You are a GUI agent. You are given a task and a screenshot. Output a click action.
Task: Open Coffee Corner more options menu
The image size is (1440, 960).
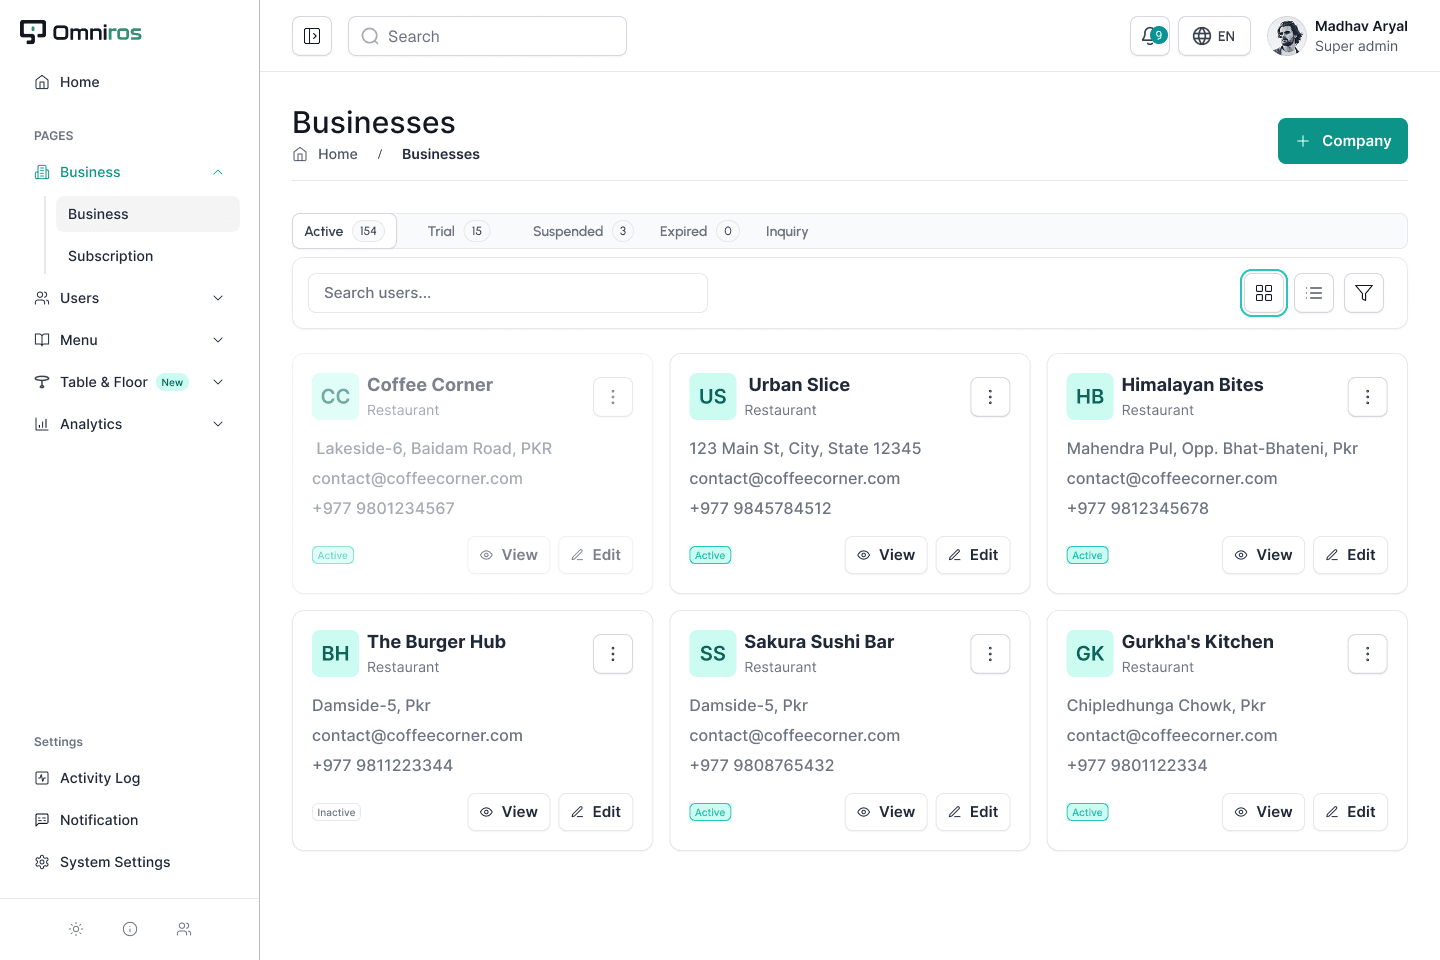613,397
